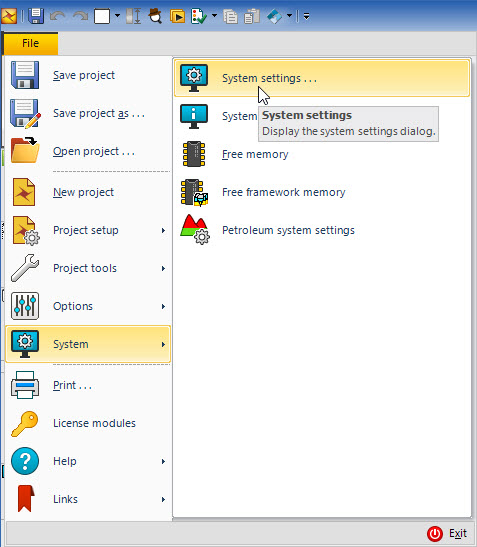Viewport: 477px width, 547px height.
Task: Click the Project tools wrench icon
Action: [x=25, y=268]
